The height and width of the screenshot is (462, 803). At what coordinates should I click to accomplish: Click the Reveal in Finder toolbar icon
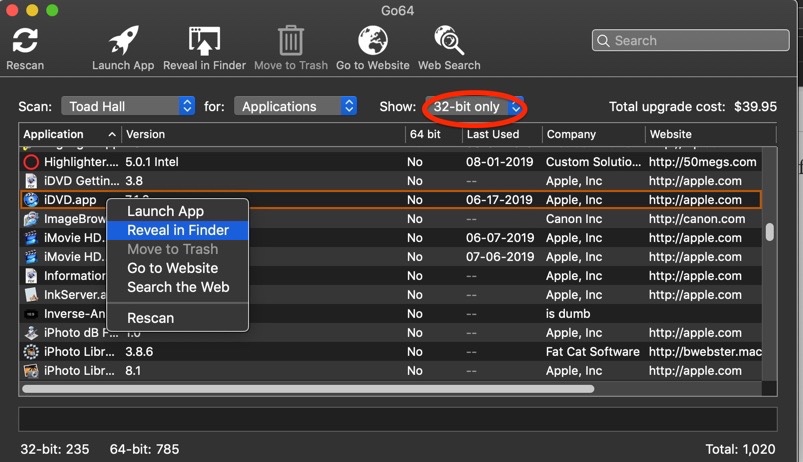(204, 40)
